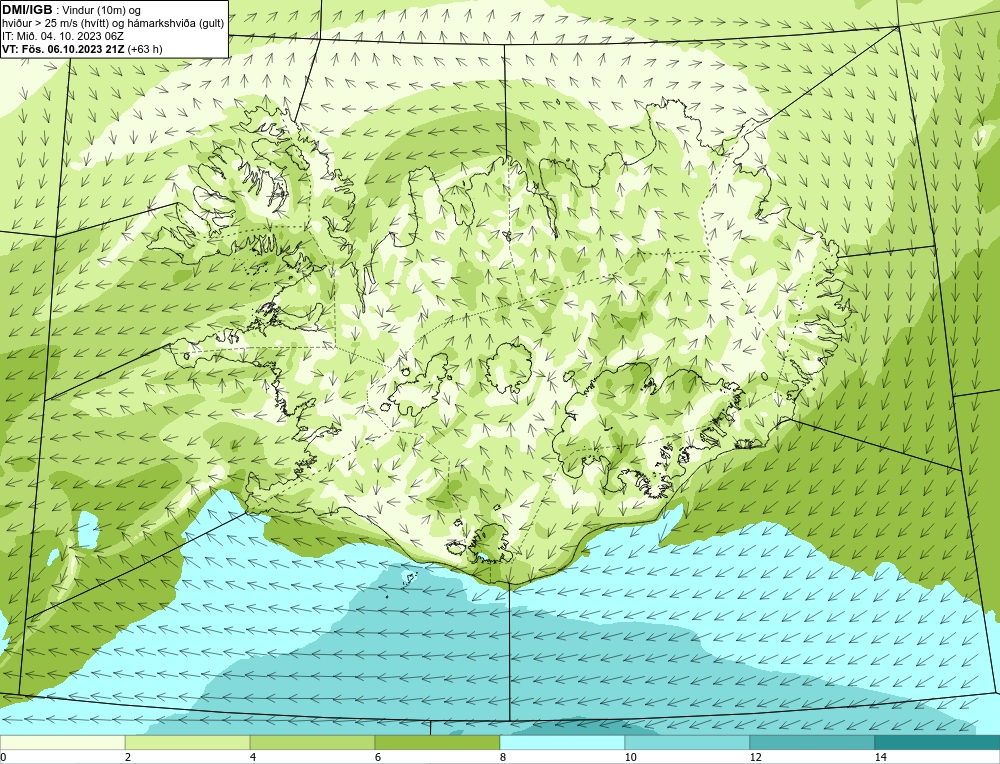
Task: Click the "IT: Mið. 04. 10. 2023 06Z" line
Action: pos(63,36)
